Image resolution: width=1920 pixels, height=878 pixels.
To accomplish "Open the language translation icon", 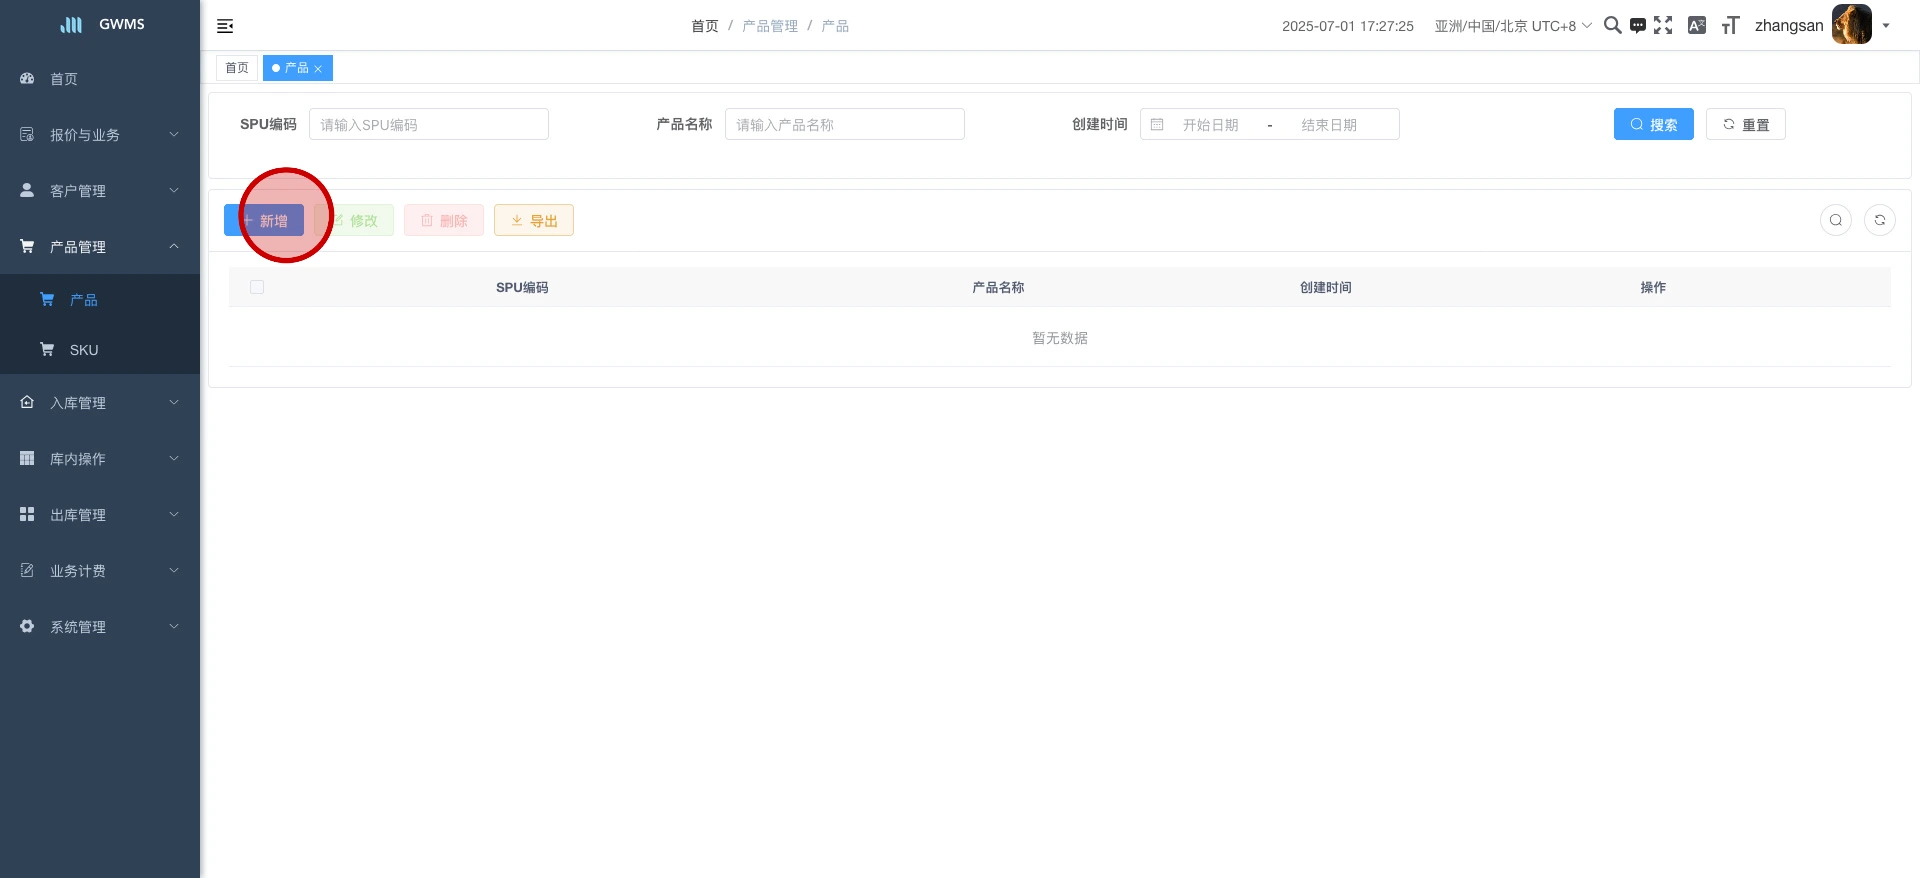I will point(1697,25).
